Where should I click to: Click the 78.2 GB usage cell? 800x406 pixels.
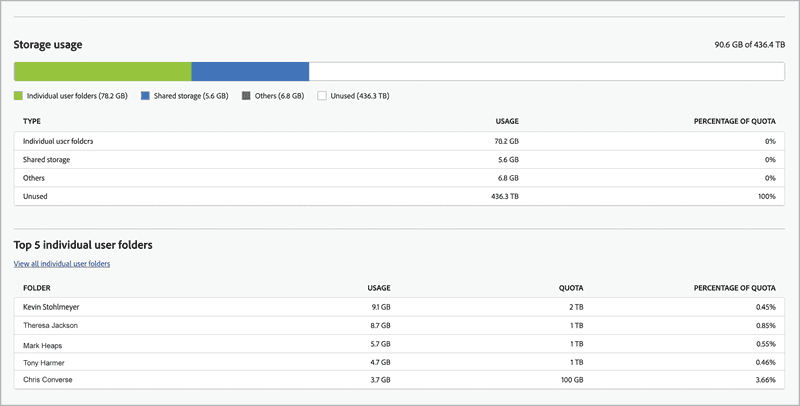click(507, 141)
